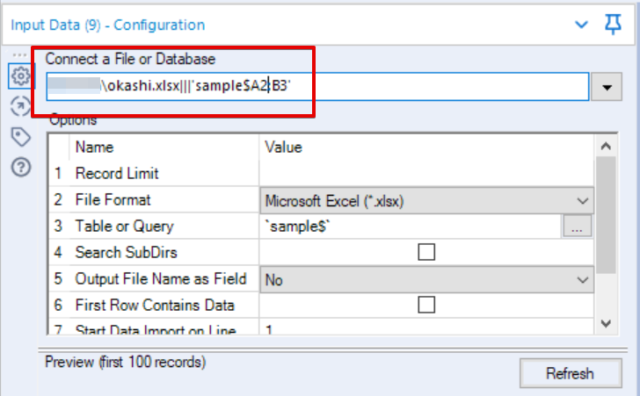Select the Record Limit value cell
This screenshot has height=396, width=640.
(x=427, y=173)
